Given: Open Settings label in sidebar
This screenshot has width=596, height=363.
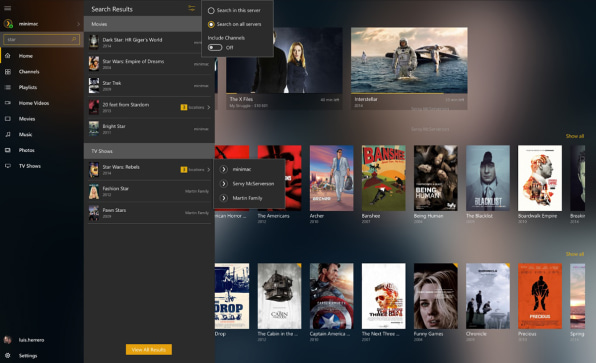Looking at the screenshot, I should pos(28,356).
